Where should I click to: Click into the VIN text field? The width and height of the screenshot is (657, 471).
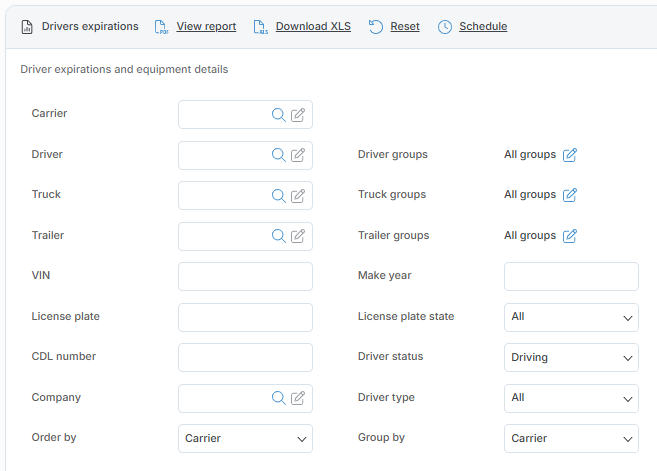click(245, 277)
